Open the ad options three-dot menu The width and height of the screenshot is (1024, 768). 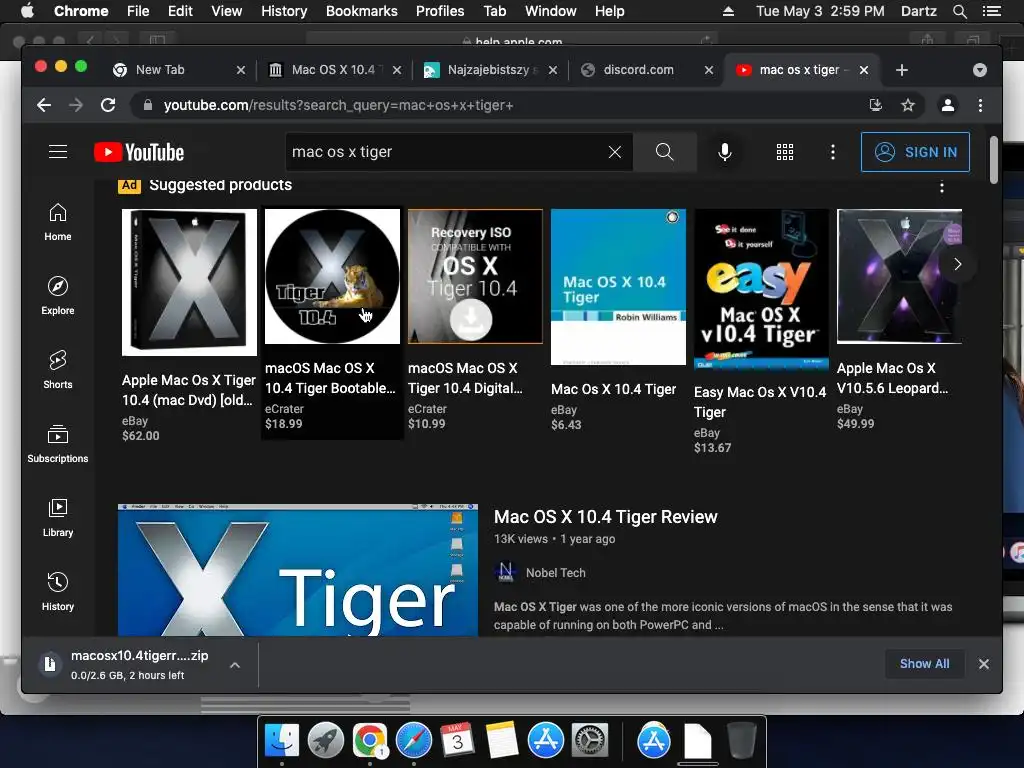pos(942,187)
